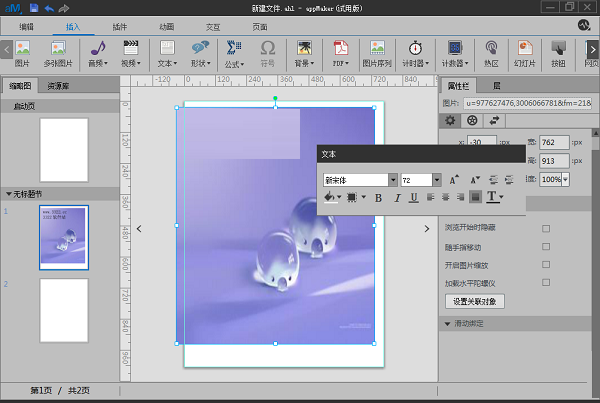
Task: Toggle underline in the text toolbar
Action: [x=413, y=197]
